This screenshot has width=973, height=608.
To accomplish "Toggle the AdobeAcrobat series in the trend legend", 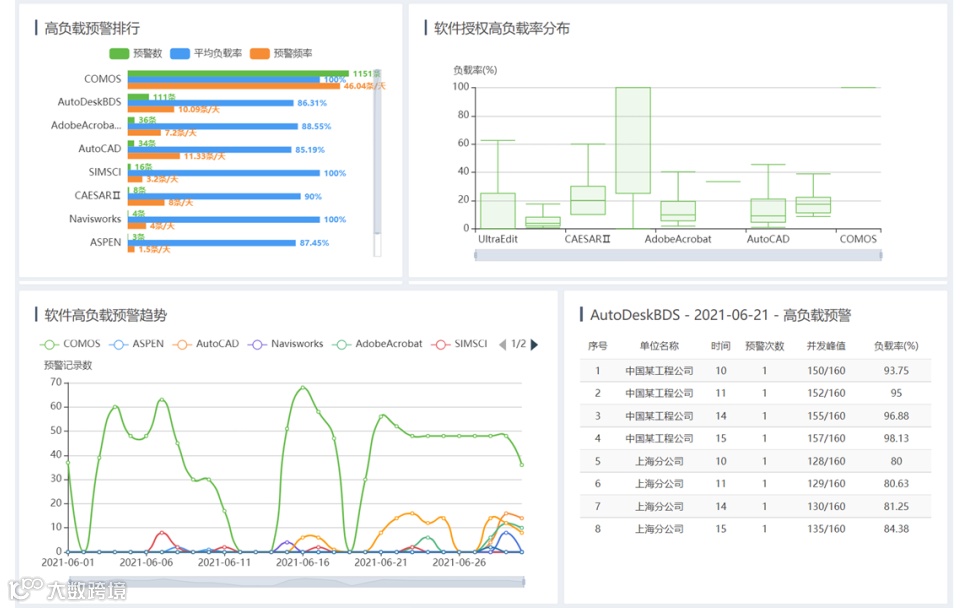I will tap(377, 344).
